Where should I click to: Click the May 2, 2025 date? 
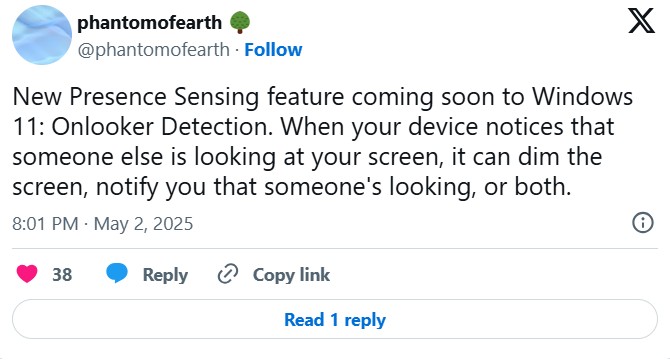point(143,224)
